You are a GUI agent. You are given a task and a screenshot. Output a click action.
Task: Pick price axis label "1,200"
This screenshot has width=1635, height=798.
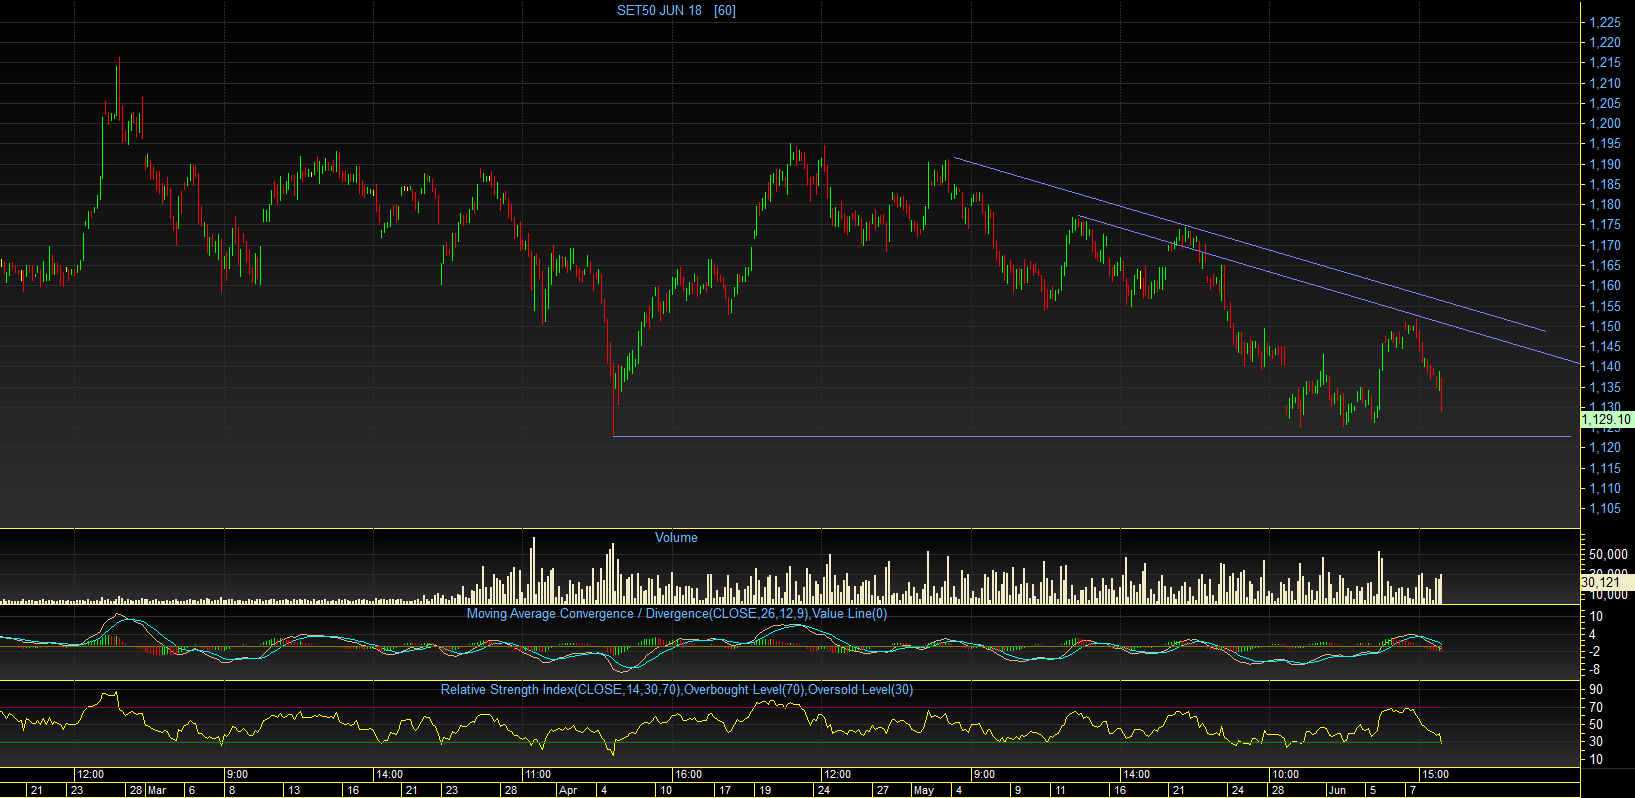(x=1605, y=123)
